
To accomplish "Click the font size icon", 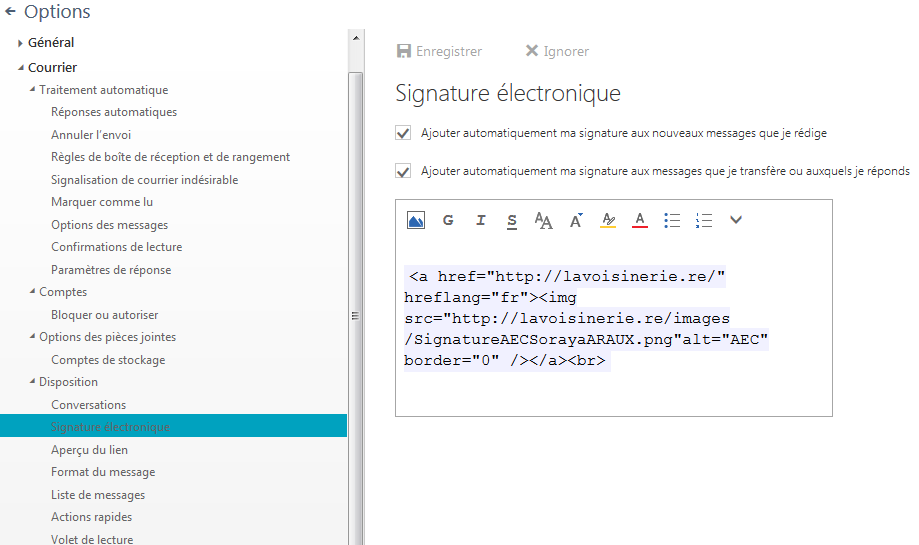I will [x=576, y=220].
